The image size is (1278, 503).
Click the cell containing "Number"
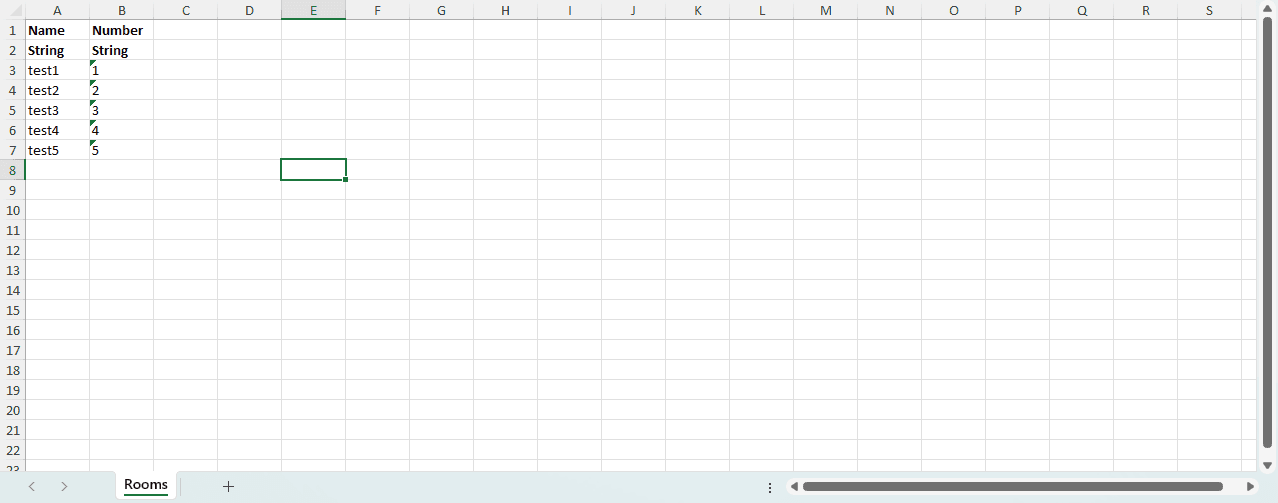click(121, 30)
